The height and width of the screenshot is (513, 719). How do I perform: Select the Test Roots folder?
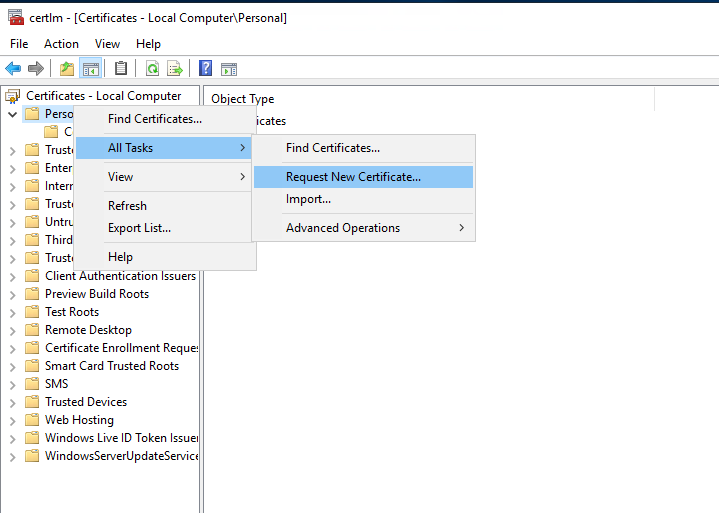point(71,312)
